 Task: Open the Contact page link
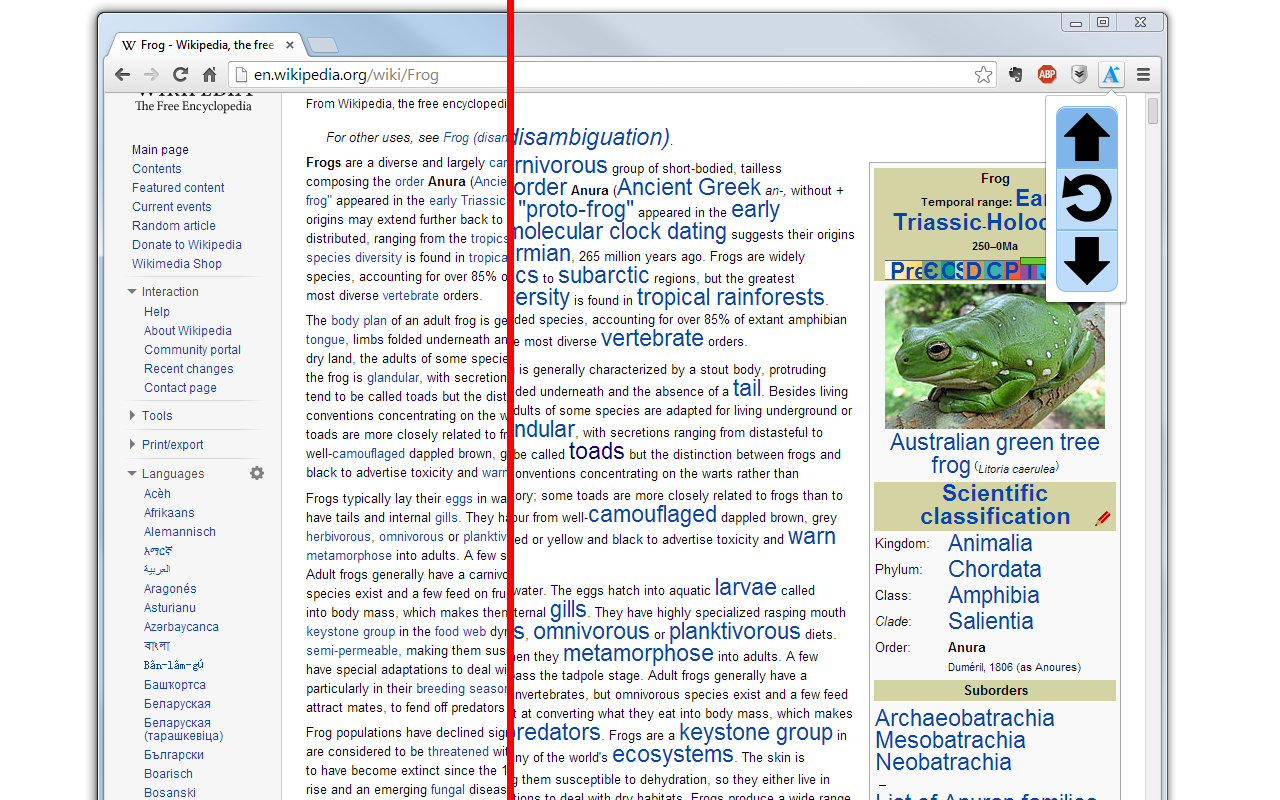pyautogui.click(x=180, y=388)
